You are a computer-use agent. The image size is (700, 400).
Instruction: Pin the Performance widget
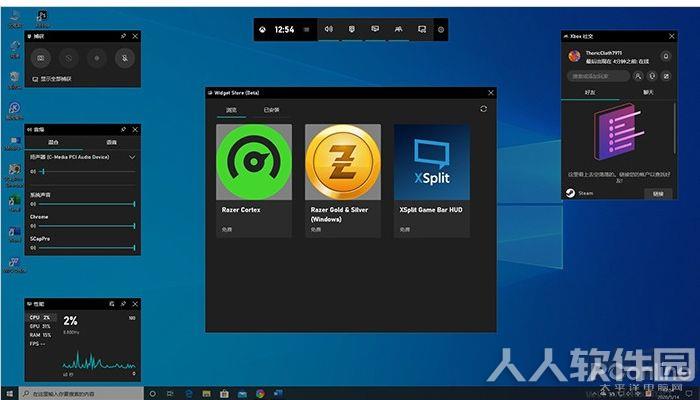click(x=123, y=304)
